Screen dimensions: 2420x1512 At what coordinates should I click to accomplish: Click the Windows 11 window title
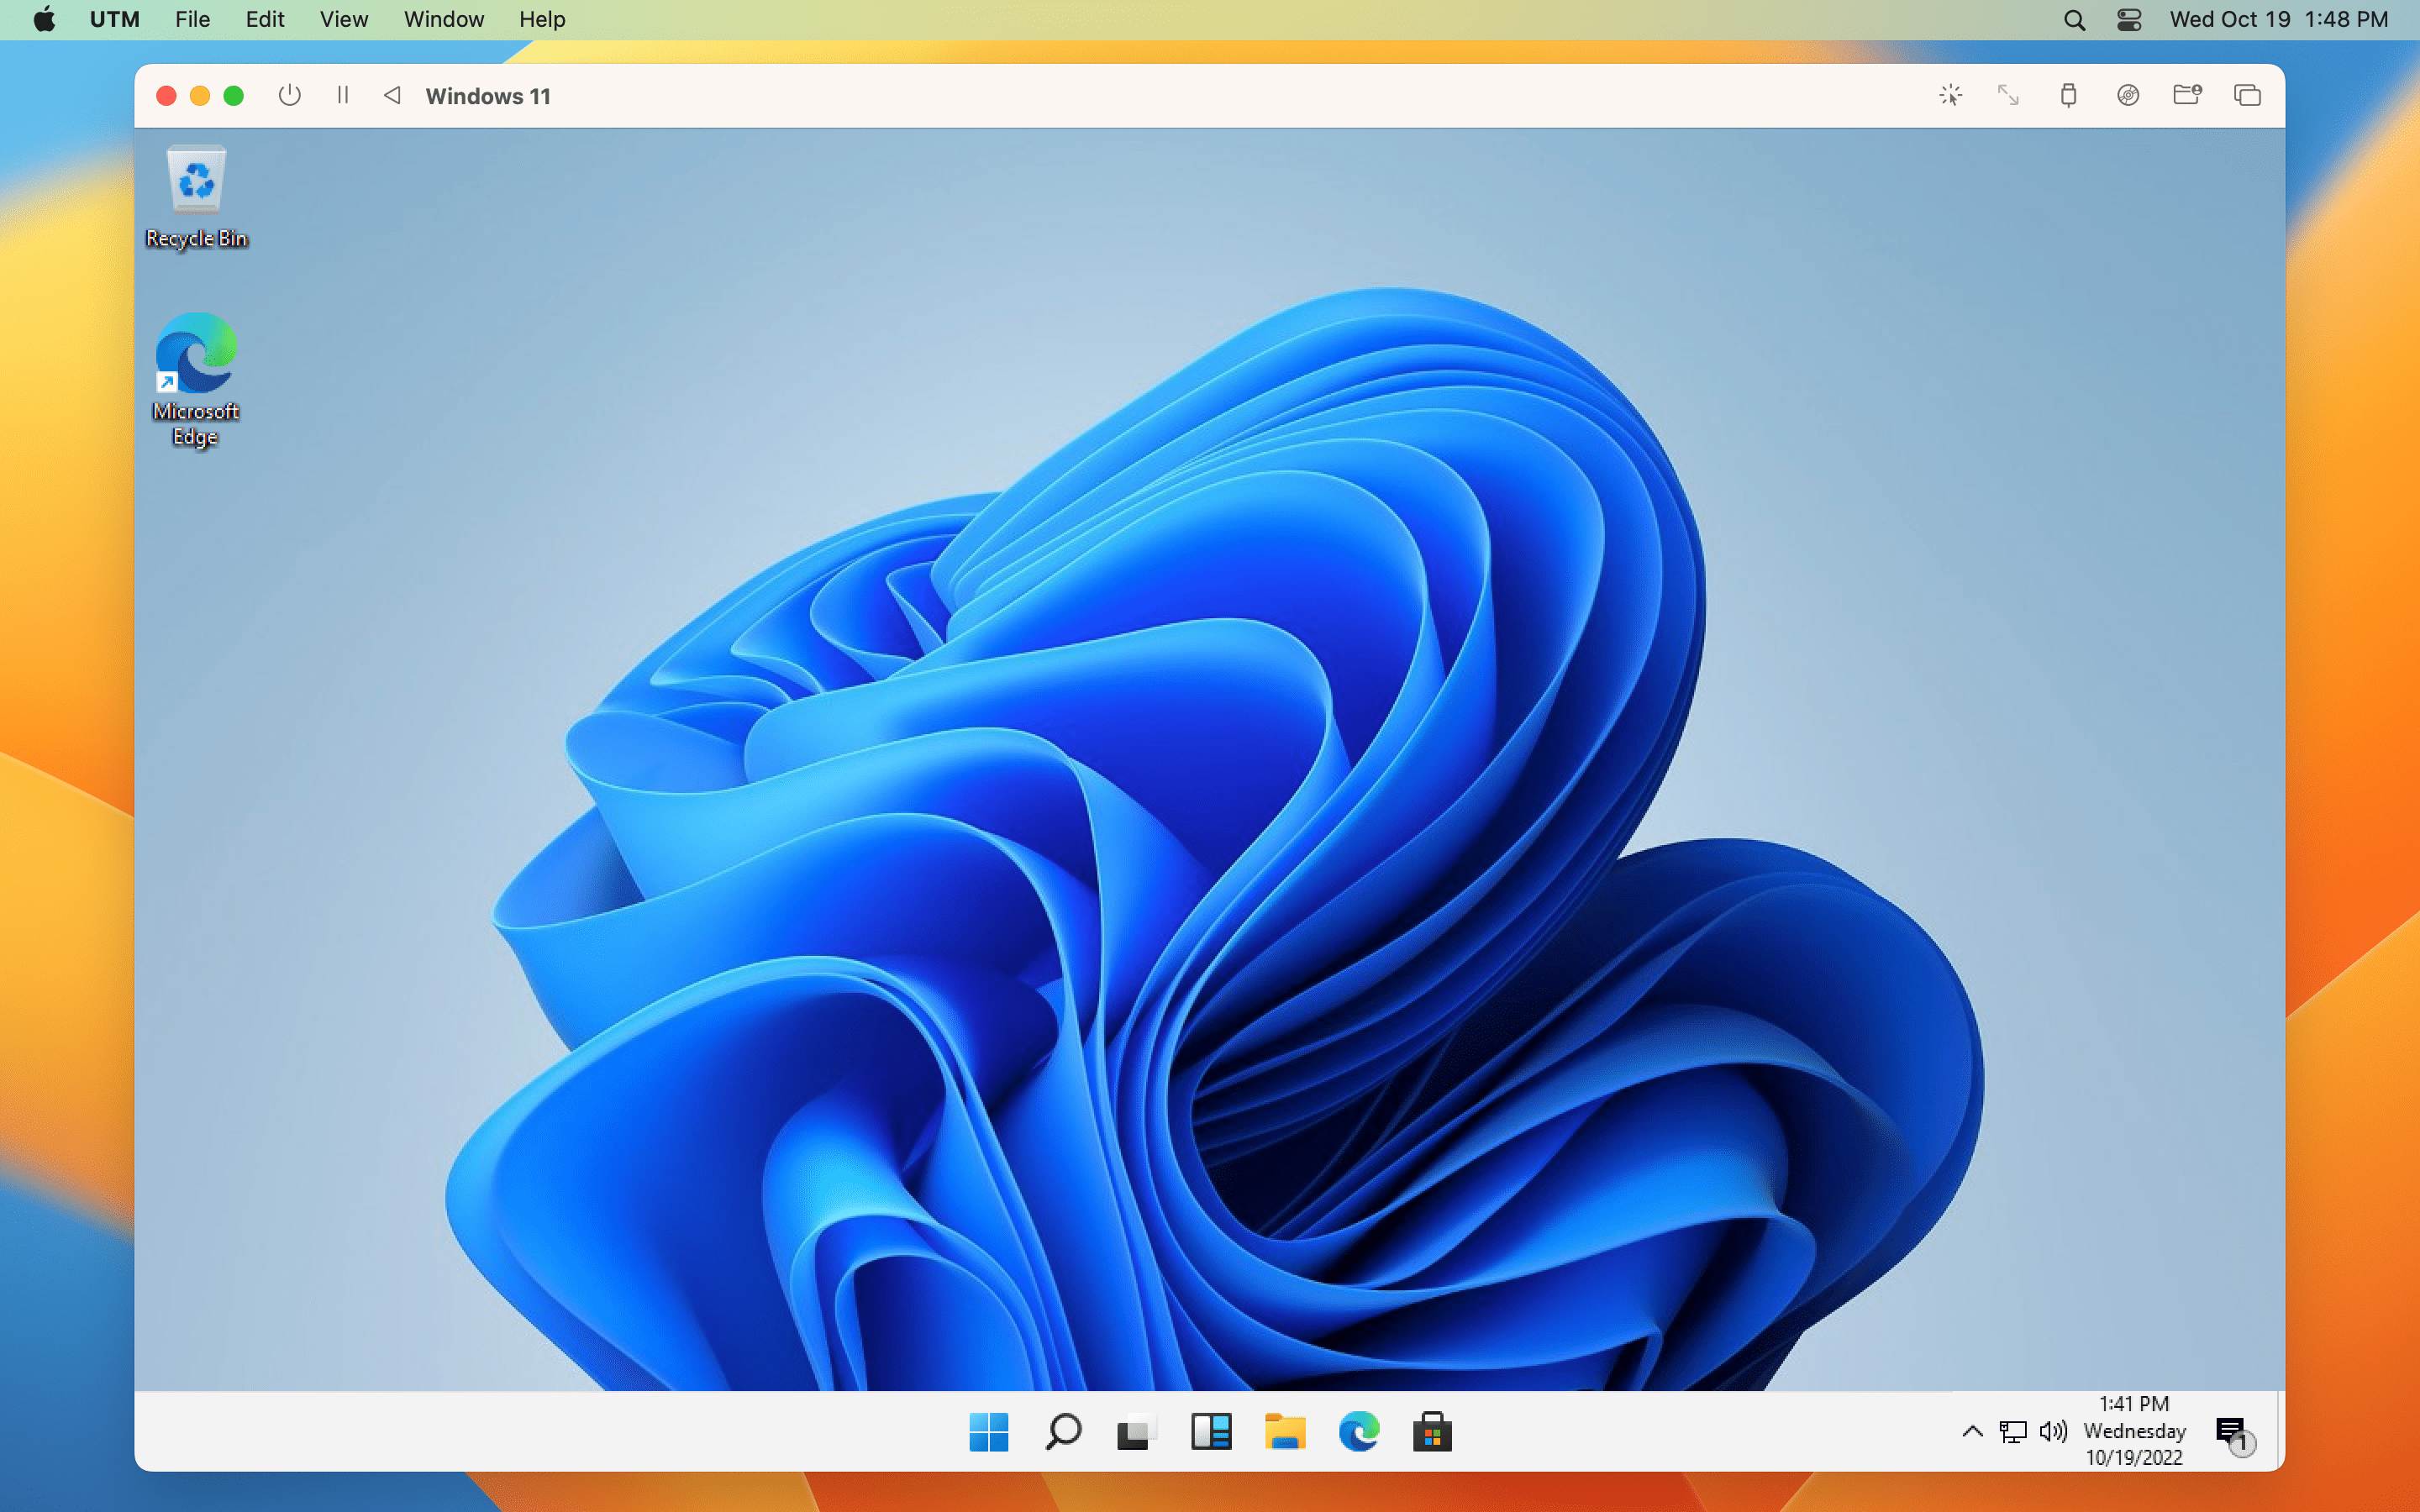tap(488, 96)
